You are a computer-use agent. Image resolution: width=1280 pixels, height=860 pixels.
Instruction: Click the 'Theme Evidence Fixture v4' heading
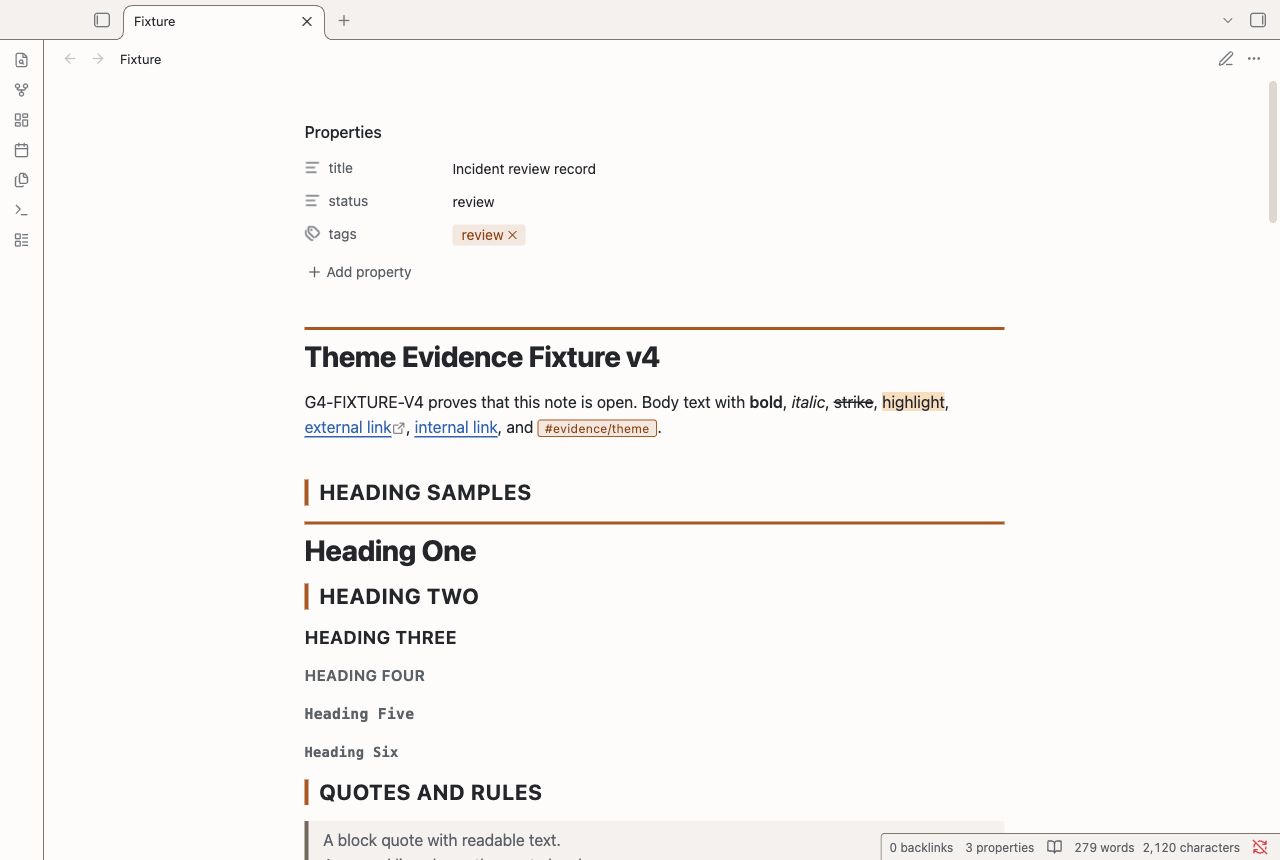pos(482,357)
